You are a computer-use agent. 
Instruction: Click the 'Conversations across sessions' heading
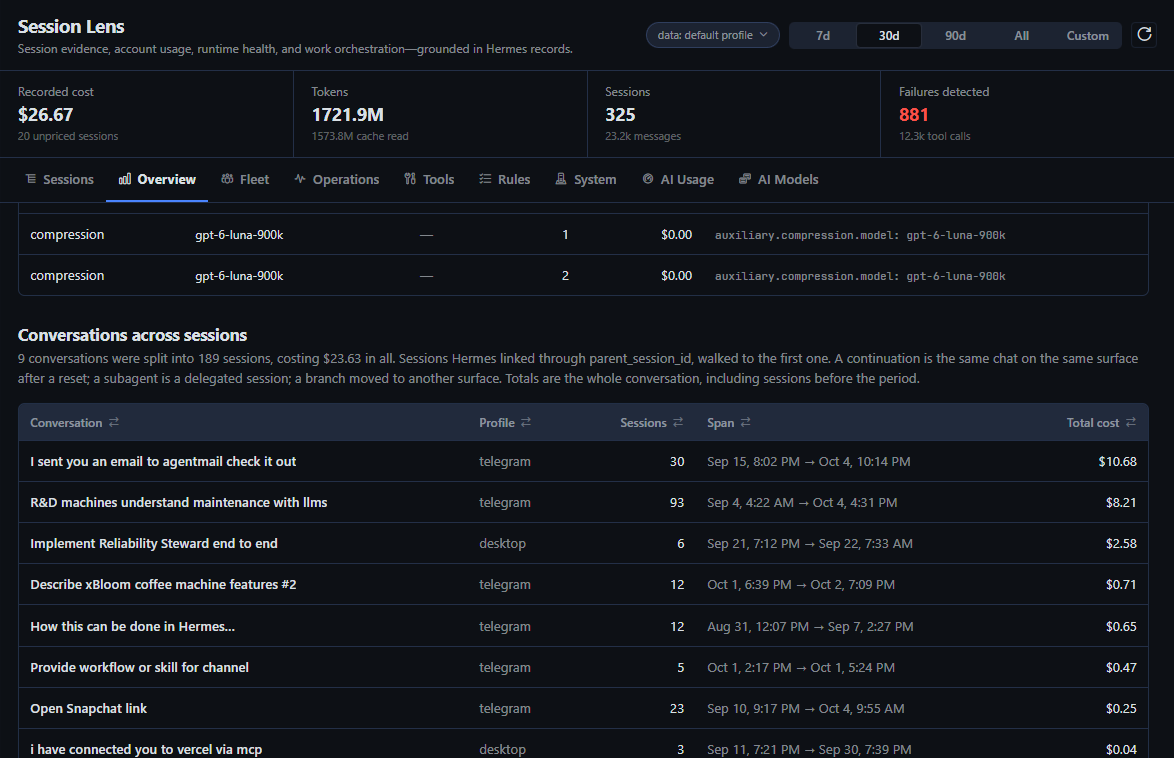tap(133, 335)
